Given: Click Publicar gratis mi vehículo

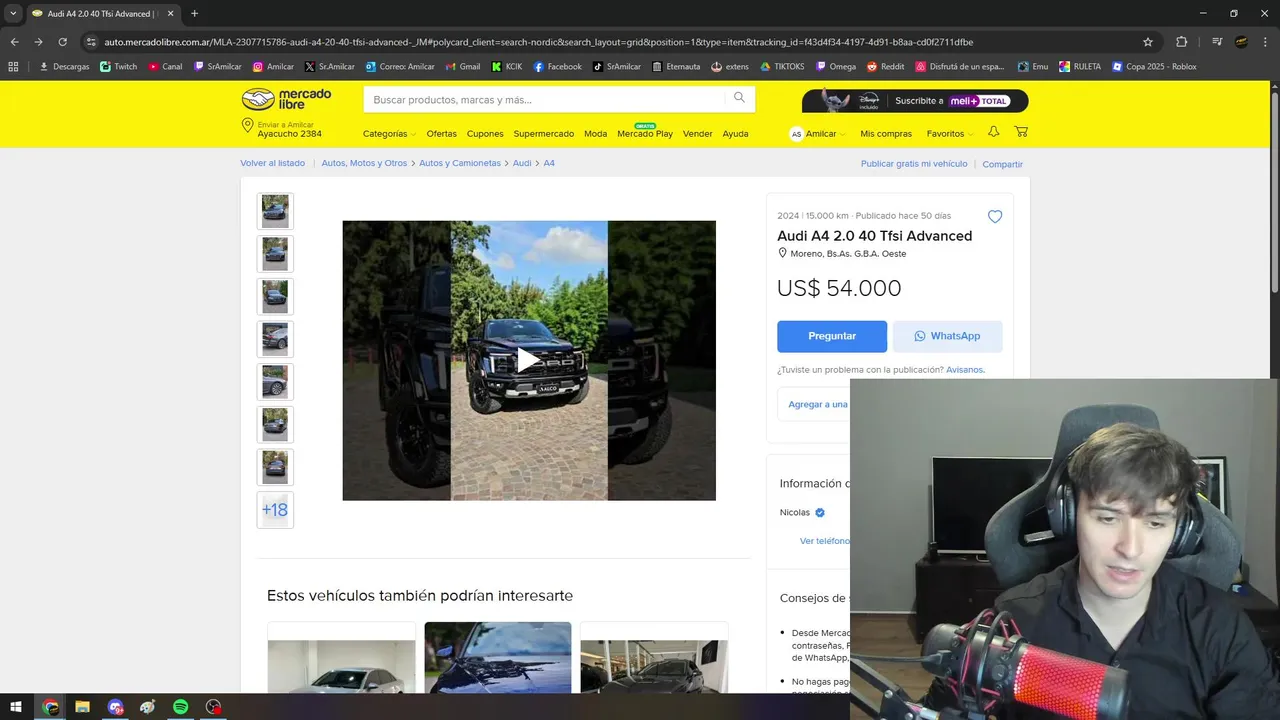Looking at the screenshot, I should tap(914, 163).
